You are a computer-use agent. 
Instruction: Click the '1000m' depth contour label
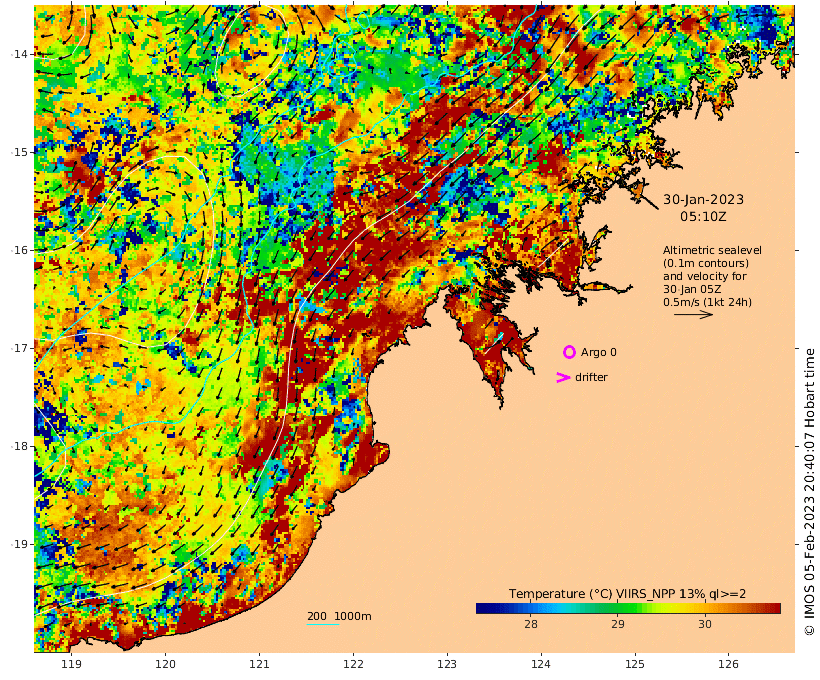click(x=353, y=616)
